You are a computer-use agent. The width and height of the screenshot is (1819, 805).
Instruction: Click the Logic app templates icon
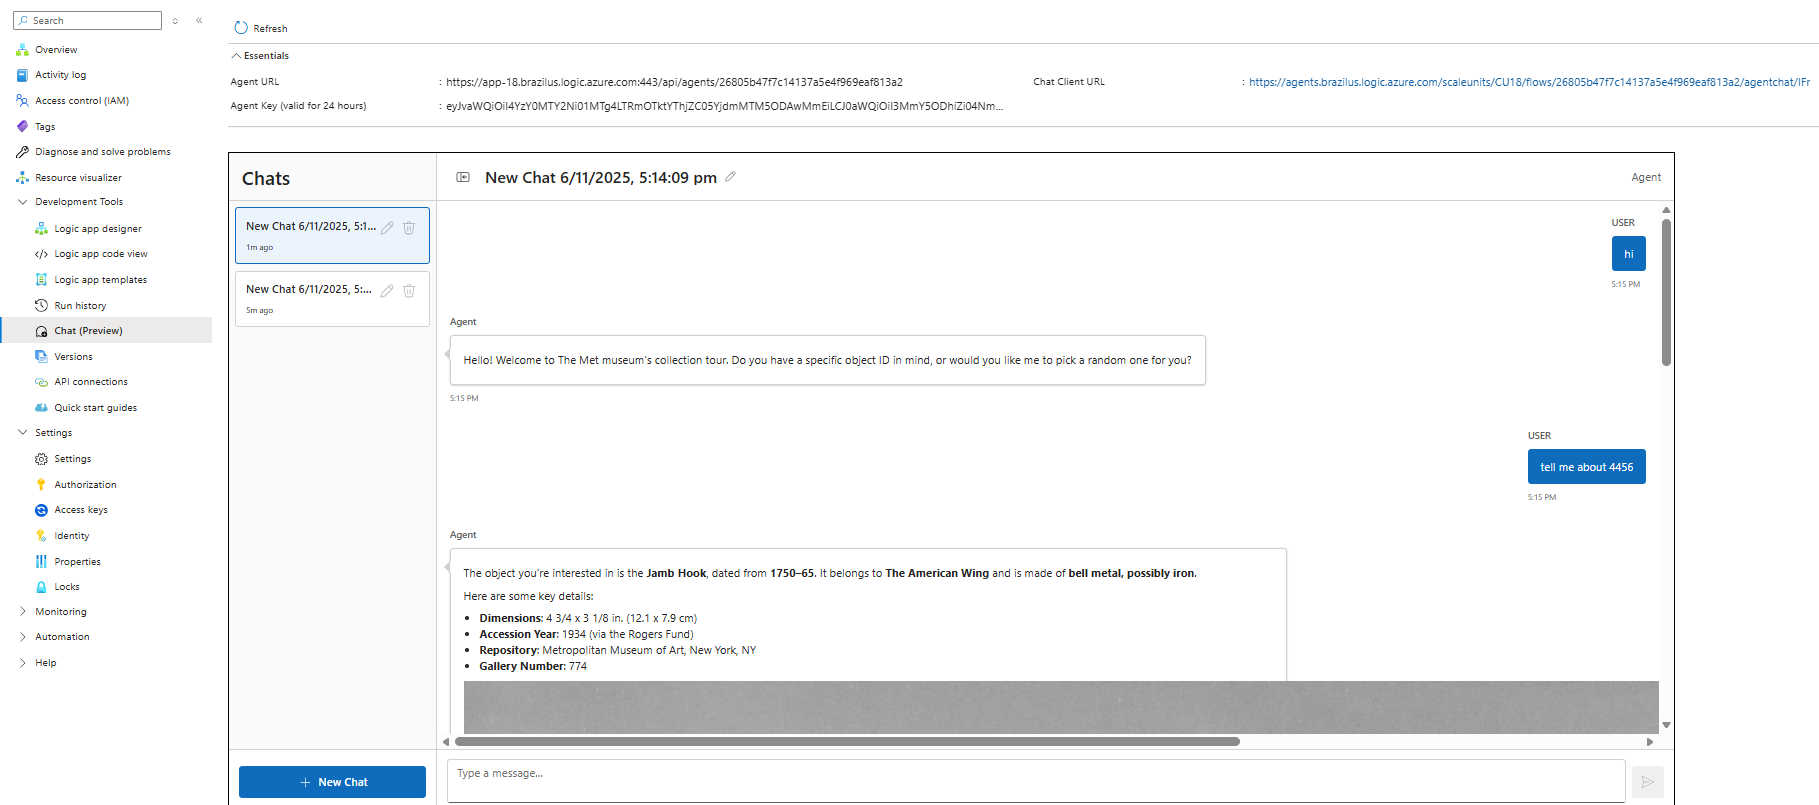[41, 280]
